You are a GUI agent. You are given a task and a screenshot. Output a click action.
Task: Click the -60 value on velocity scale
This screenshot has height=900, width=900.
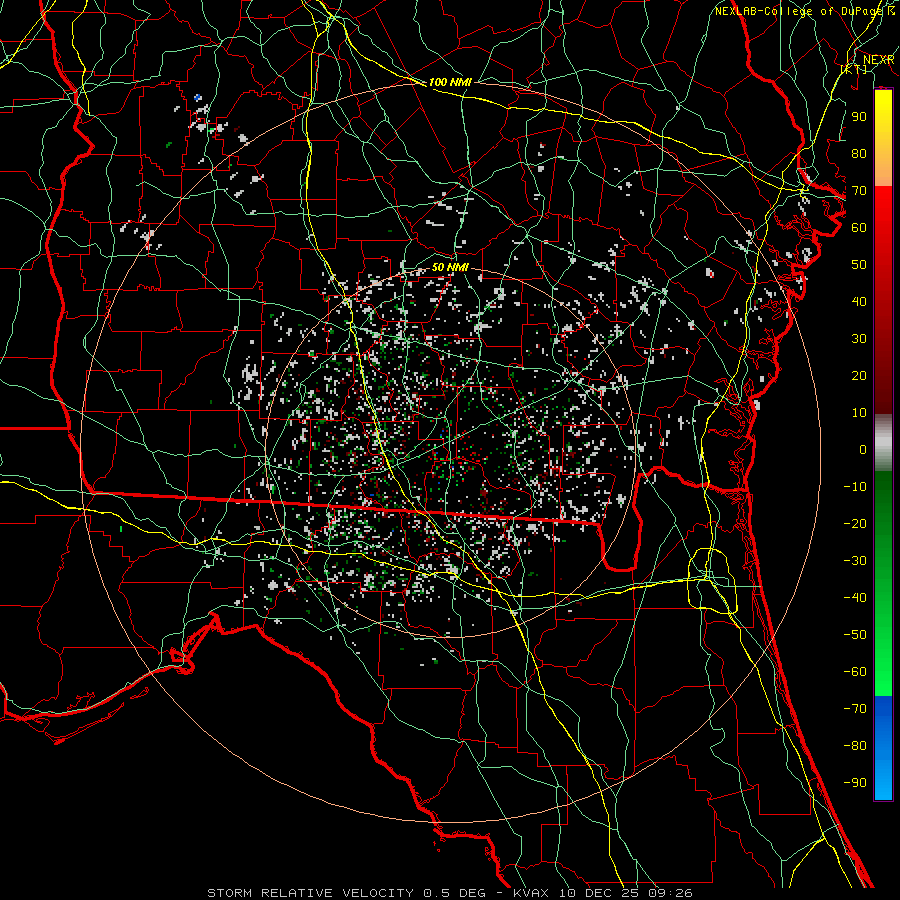click(855, 672)
